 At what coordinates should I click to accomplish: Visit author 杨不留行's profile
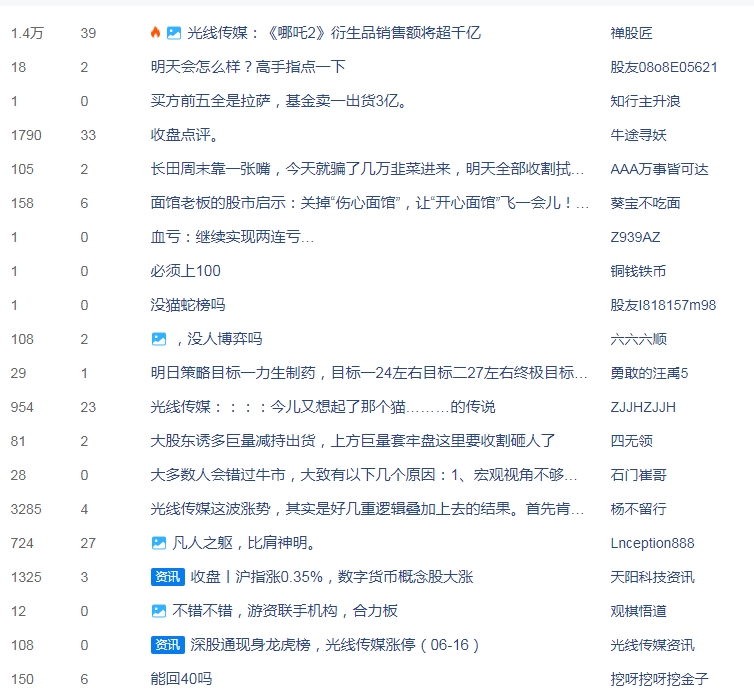(x=638, y=509)
